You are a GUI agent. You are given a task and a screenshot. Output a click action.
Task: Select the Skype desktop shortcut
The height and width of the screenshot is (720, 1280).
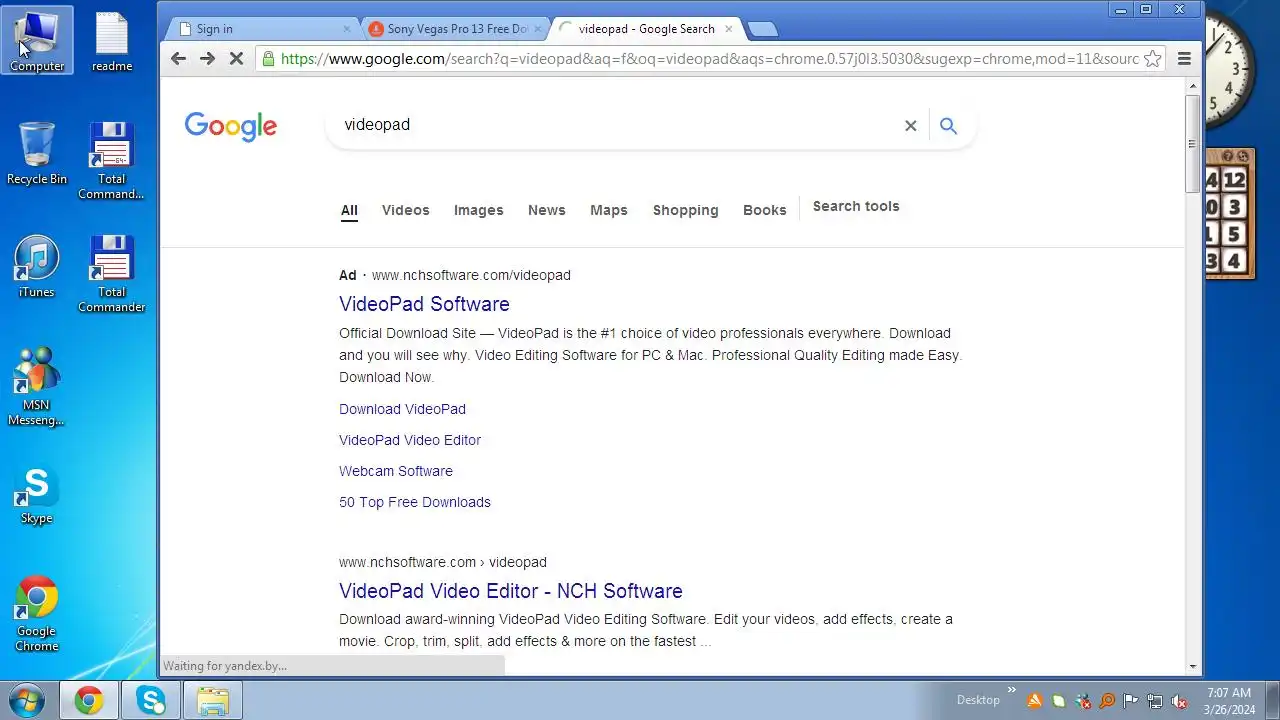point(37,495)
